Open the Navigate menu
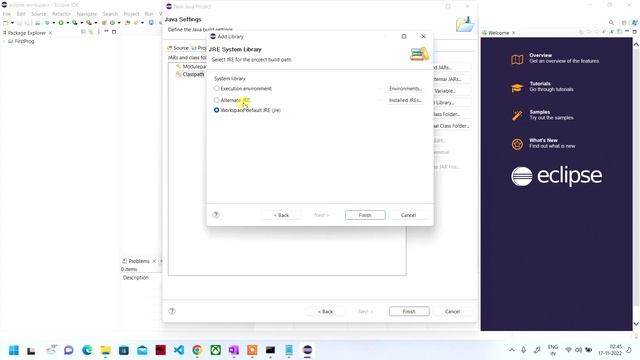Viewport: 640px width, 360px height. point(87,14)
